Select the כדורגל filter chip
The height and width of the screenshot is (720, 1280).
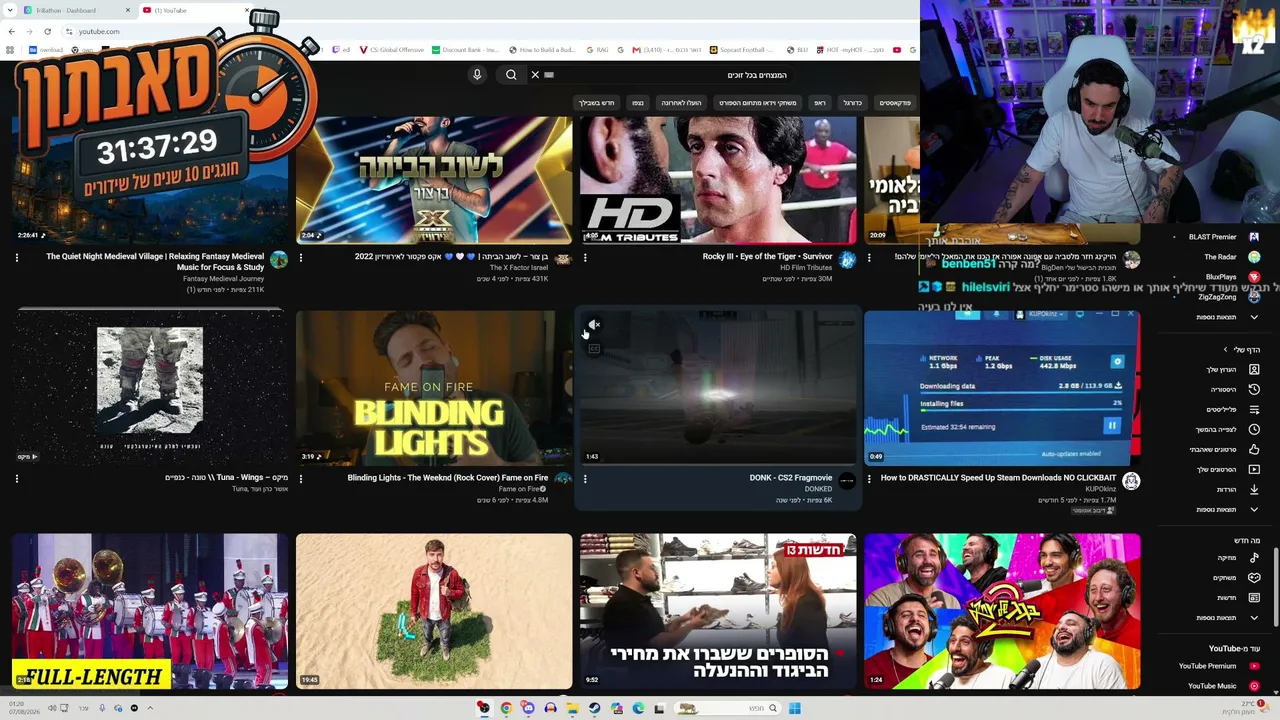[x=852, y=103]
